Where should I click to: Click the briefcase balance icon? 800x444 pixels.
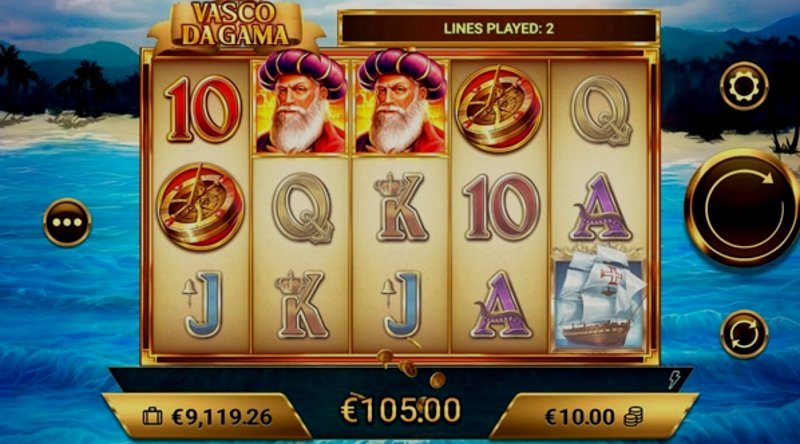152,417
